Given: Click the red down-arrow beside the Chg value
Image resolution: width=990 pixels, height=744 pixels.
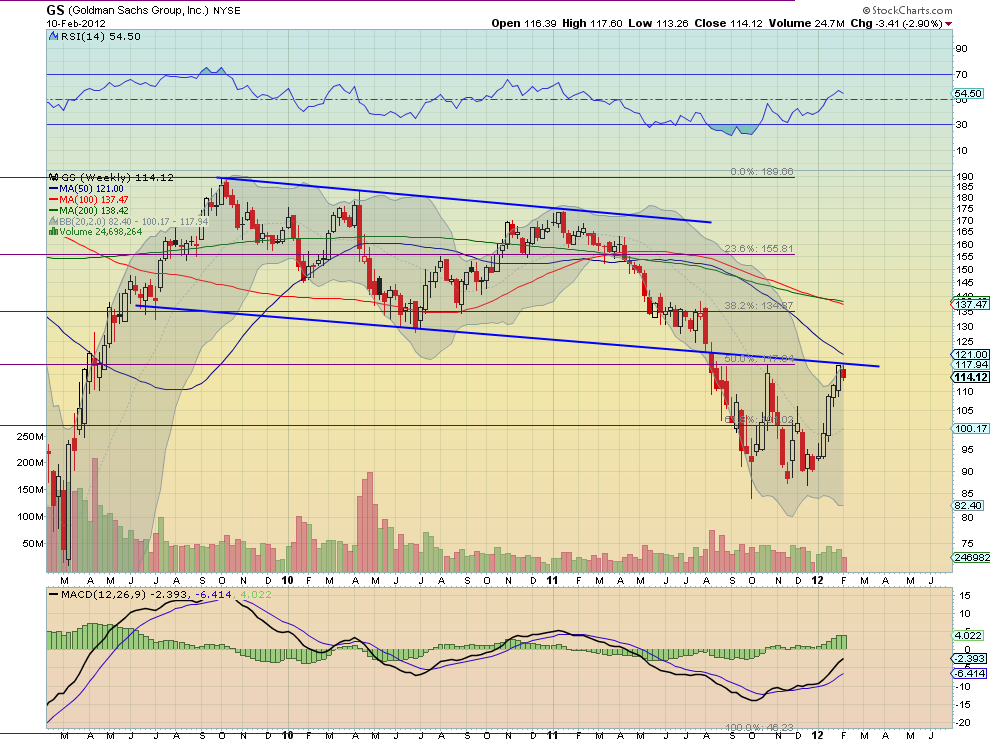Looking at the screenshot, I should pyautogui.click(x=949, y=24).
